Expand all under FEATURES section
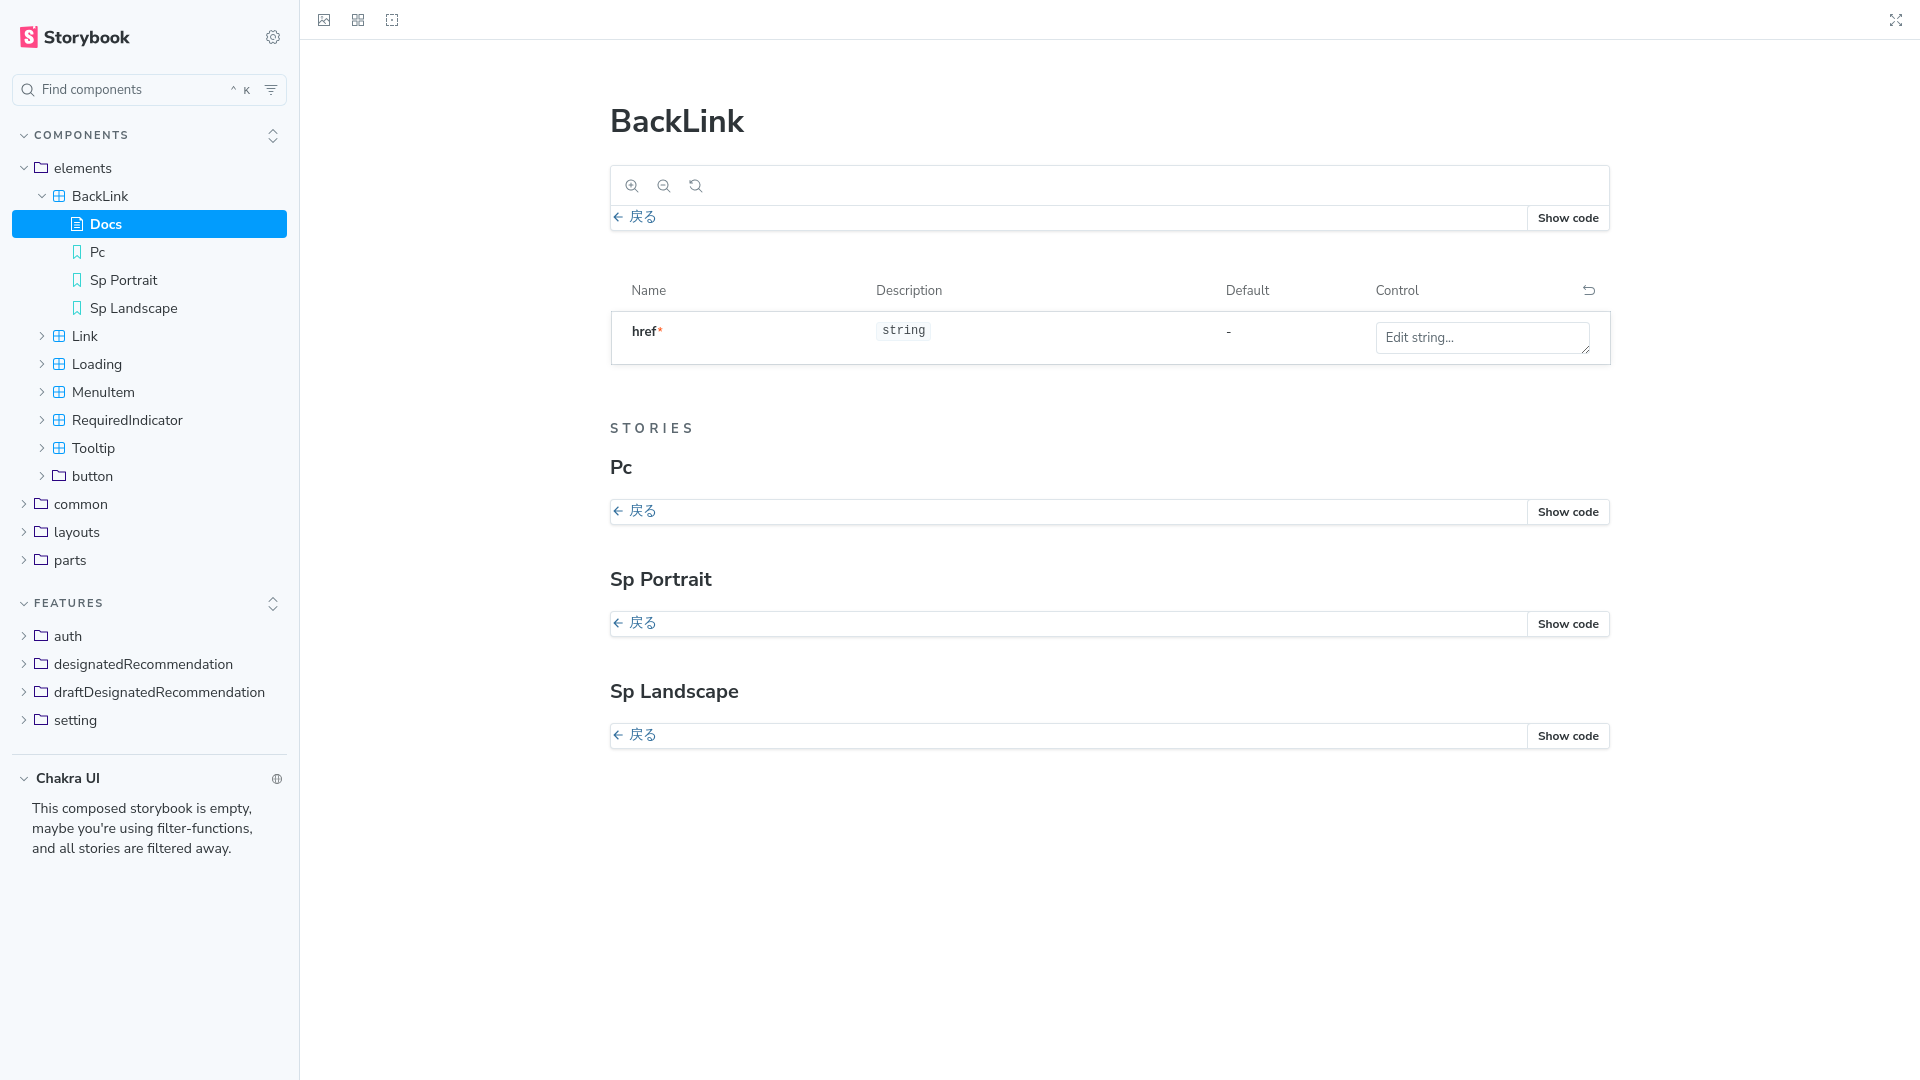Image resolution: width=1920 pixels, height=1080 pixels. click(273, 604)
